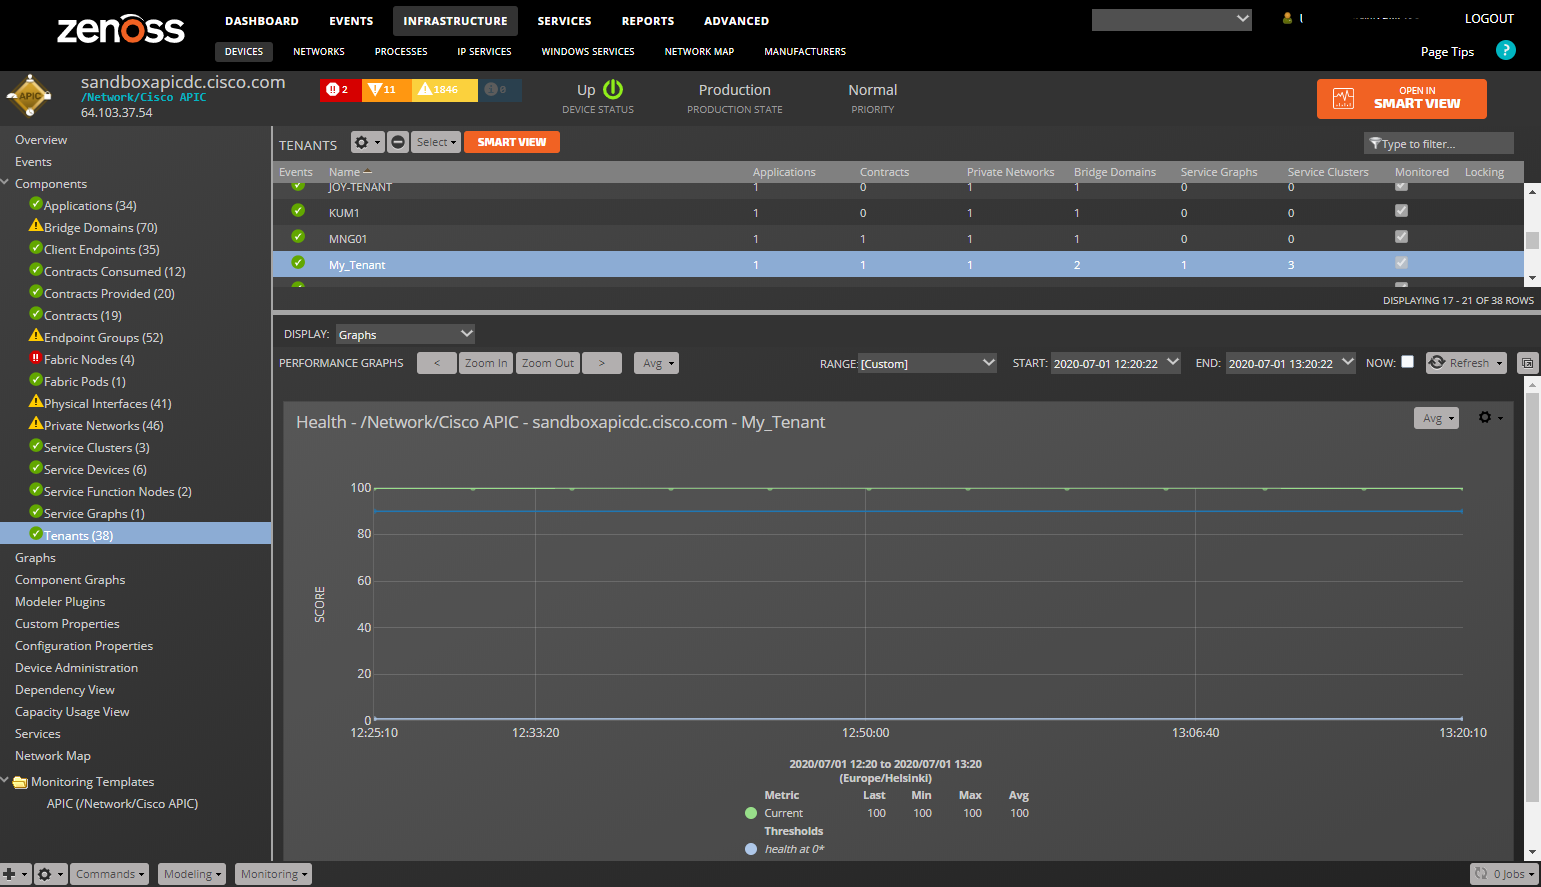
Task: Click the green status icon of My_Tenant row
Action: [298, 263]
